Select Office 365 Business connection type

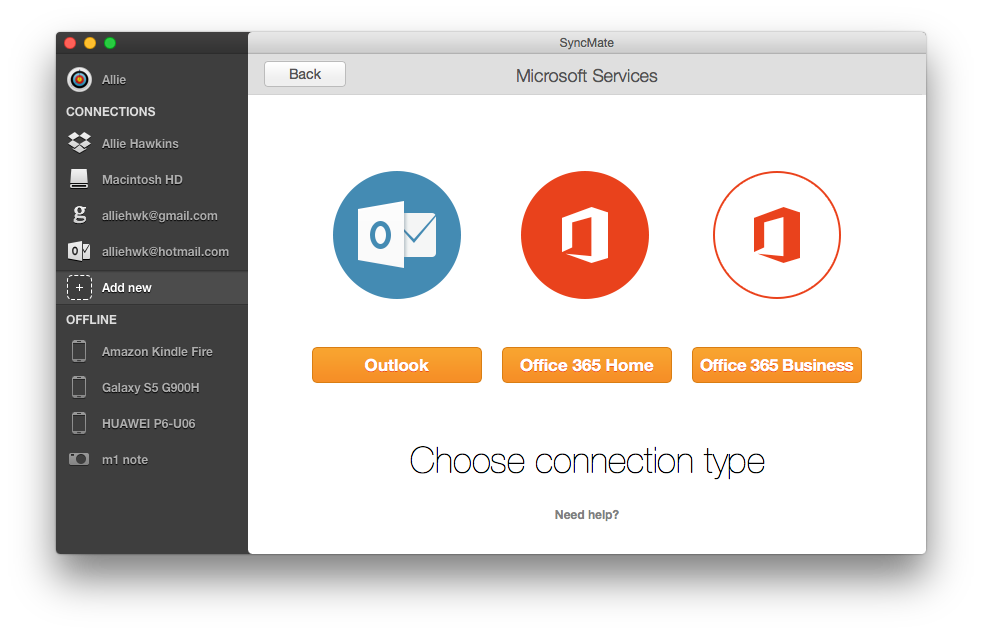click(x=776, y=364)
